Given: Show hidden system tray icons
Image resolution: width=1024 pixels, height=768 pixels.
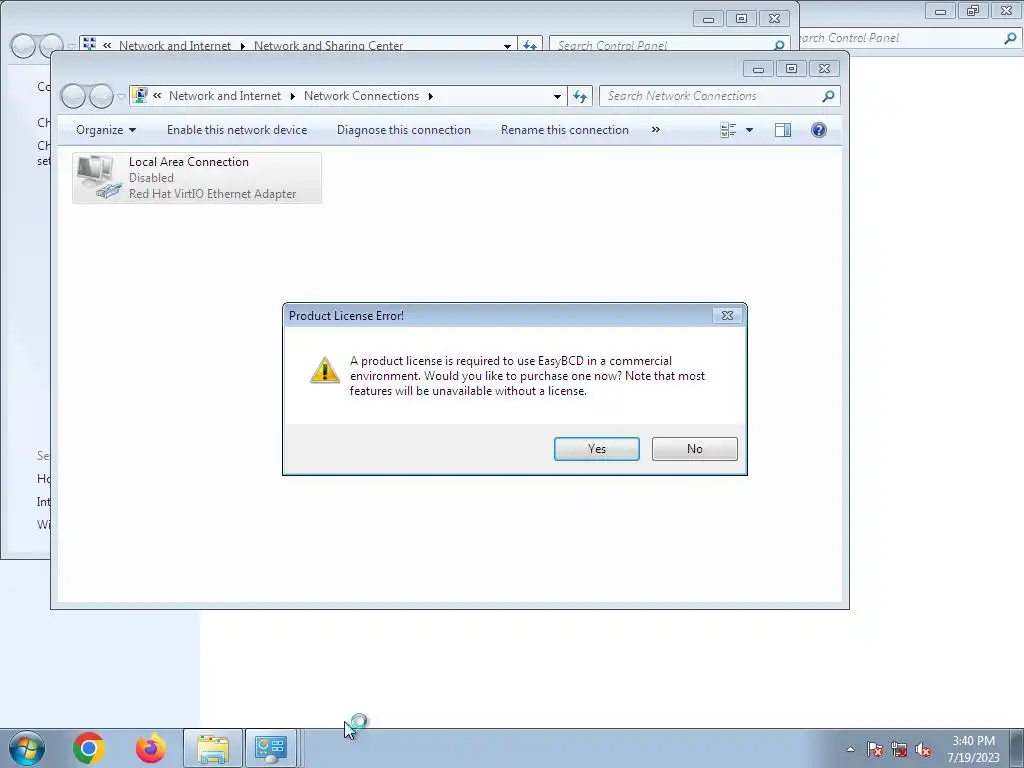Looking at the screenshot, I should (x=850, y=749).
